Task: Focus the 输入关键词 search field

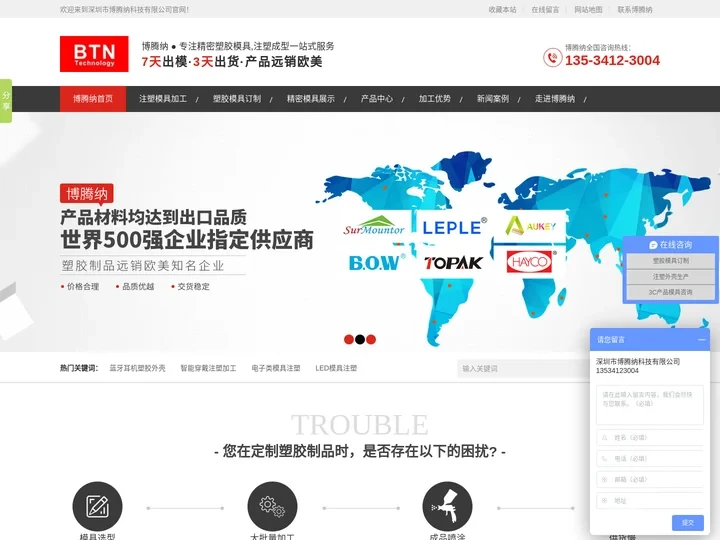Action: [x=523, y=368]
